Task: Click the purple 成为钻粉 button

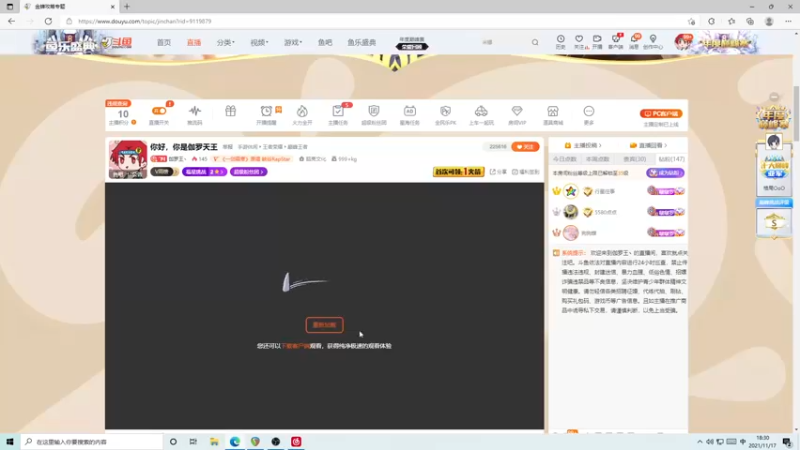Action: tap(665, 173)
